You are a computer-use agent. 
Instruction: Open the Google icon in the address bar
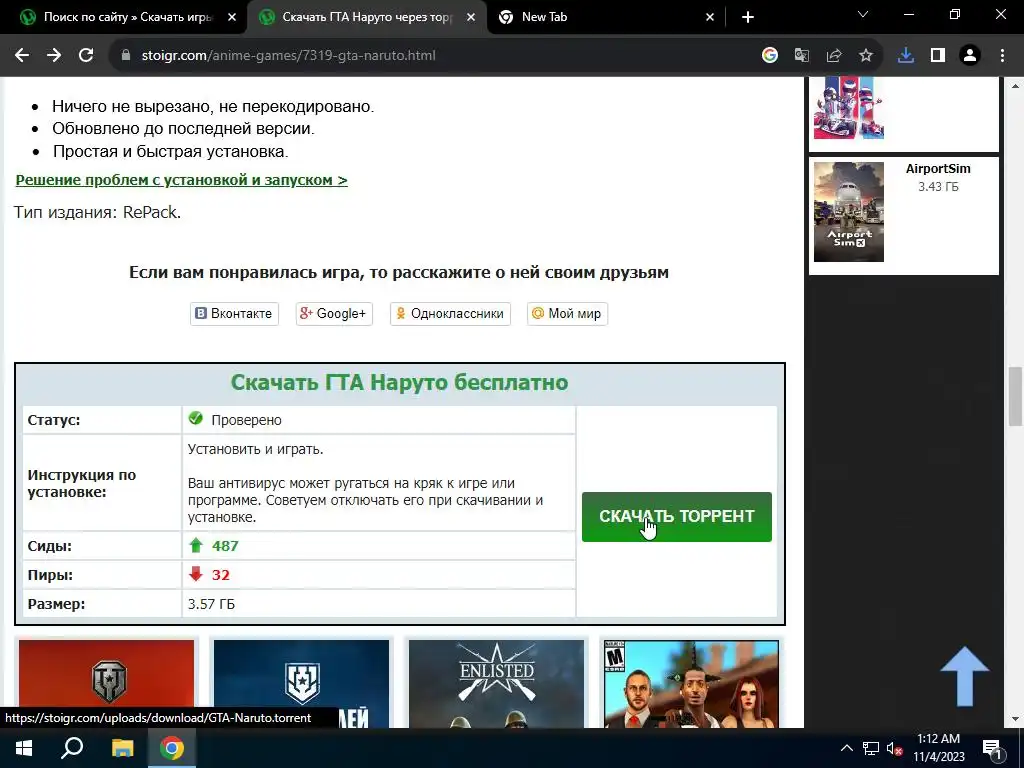pos(770,56)
